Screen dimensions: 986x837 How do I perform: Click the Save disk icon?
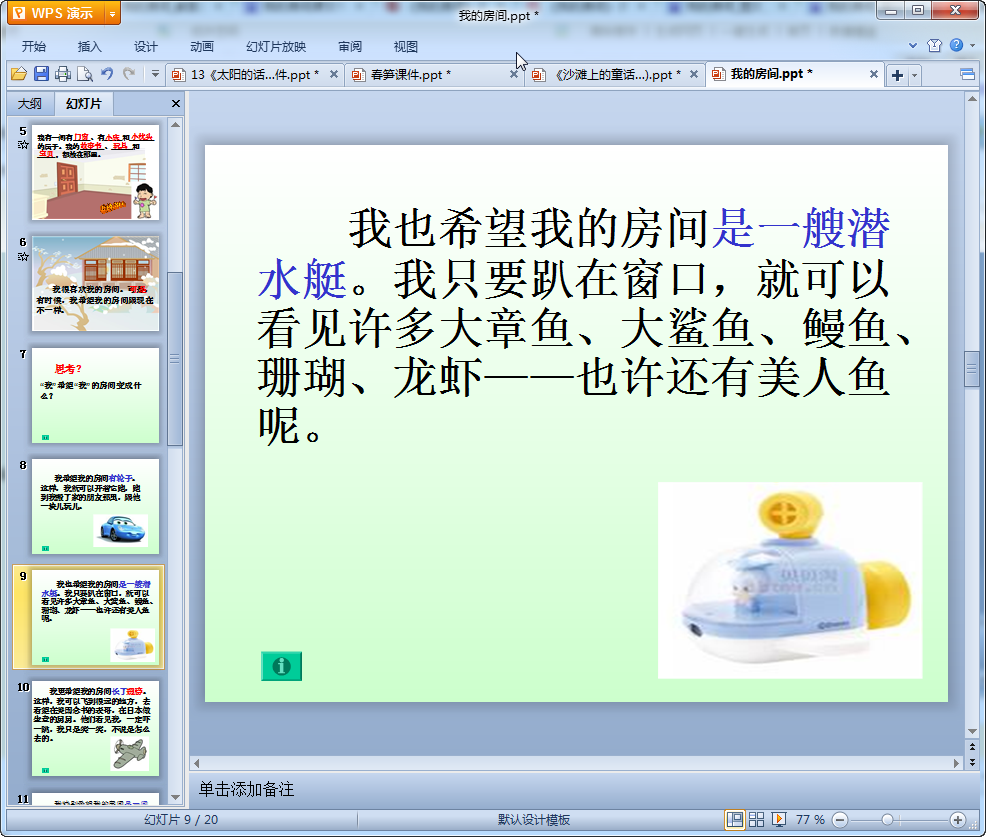42,74
